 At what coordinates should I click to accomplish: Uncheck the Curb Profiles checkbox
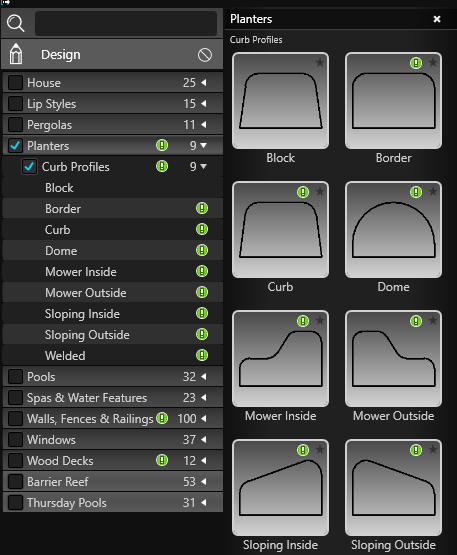coord(29,166)
